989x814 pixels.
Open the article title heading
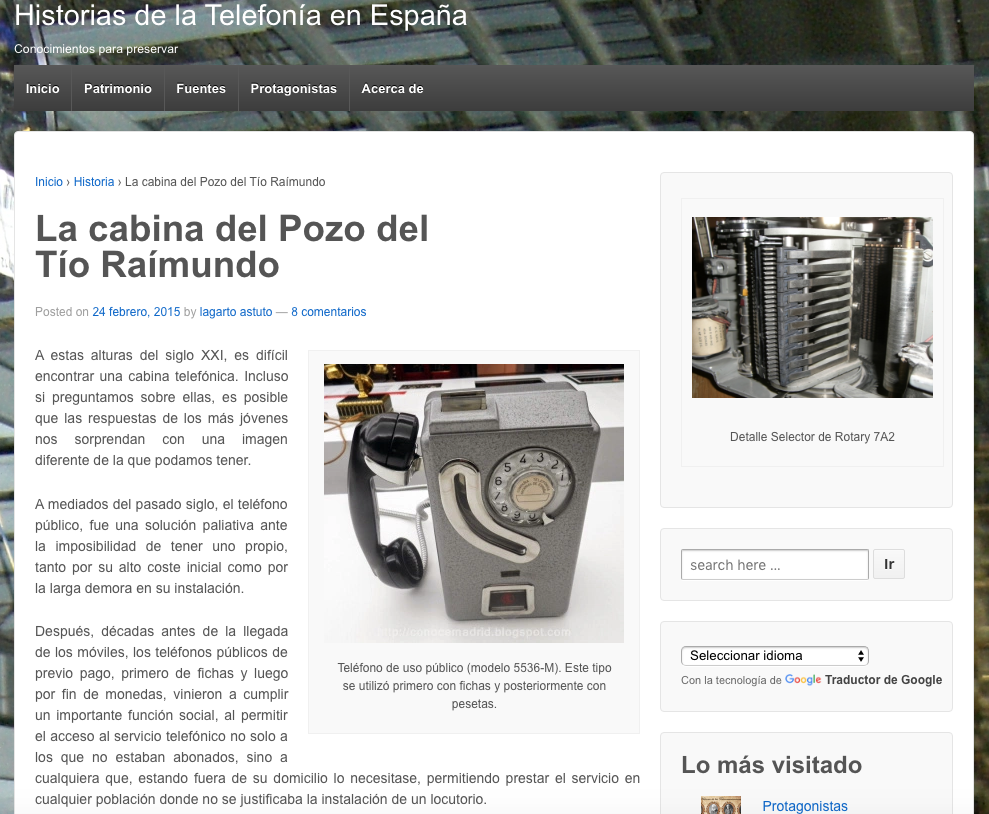point(232,247)
